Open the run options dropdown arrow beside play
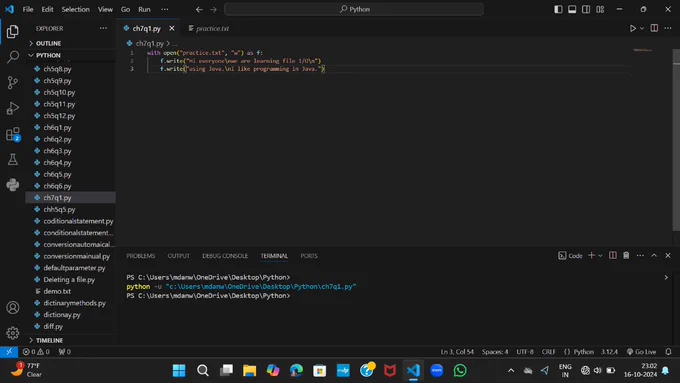 (x=642, y=28)
